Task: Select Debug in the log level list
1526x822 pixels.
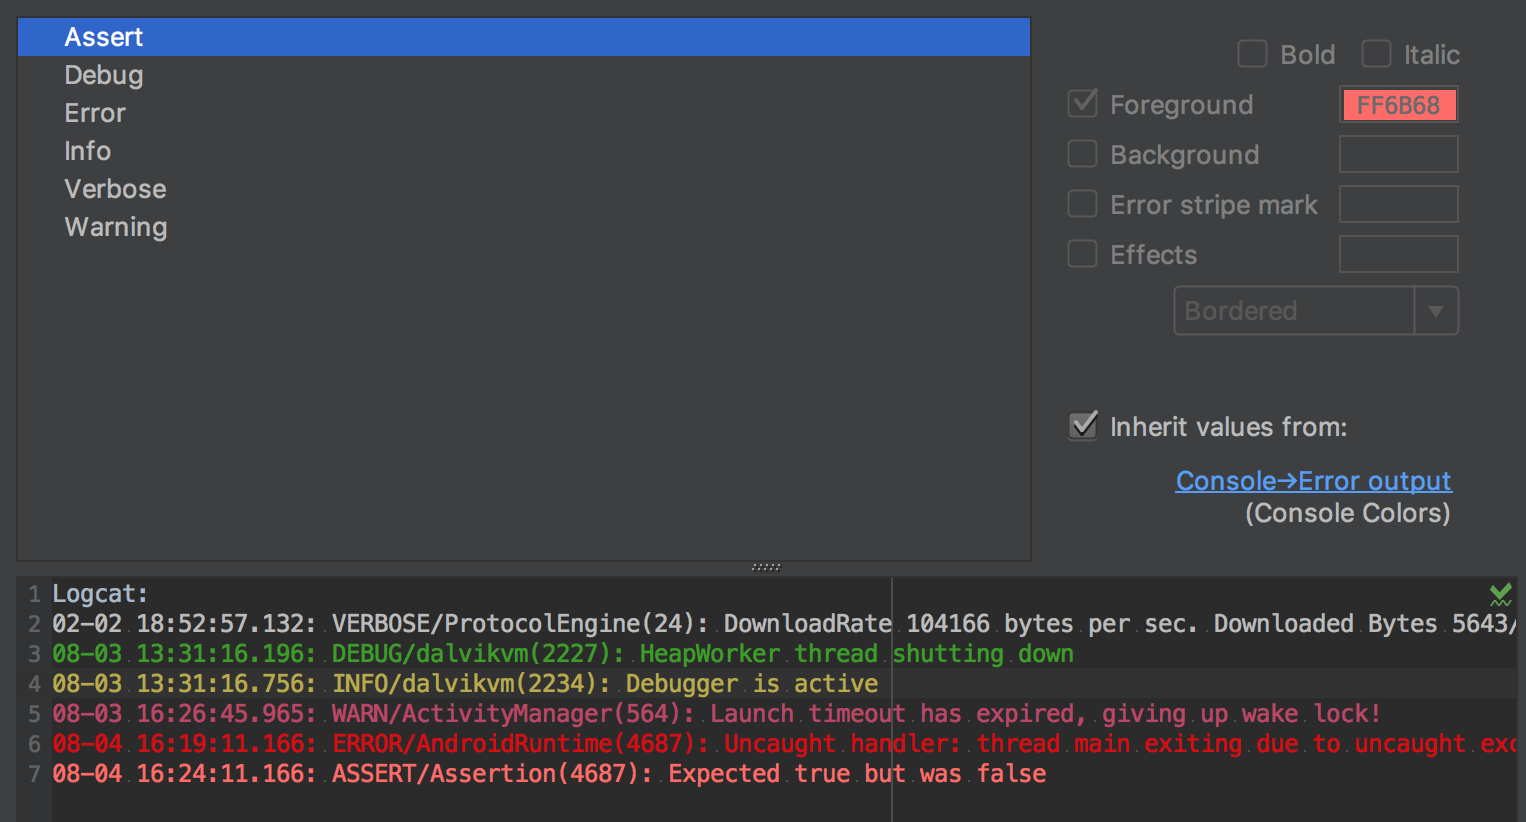Action: pyautogui.click(x=104, y=75)
